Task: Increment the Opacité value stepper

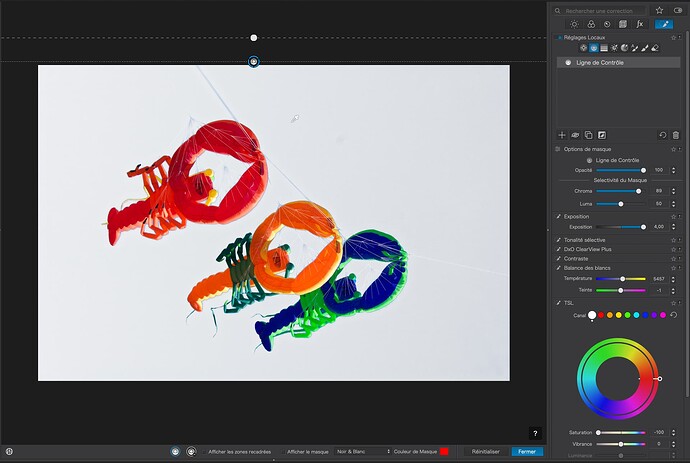Action: [x=673, y=169]
